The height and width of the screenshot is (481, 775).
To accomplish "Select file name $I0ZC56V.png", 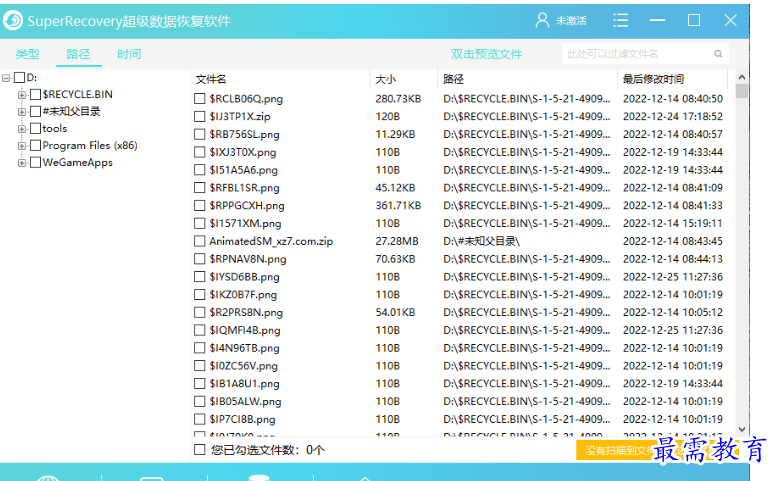I will point(244,366).
